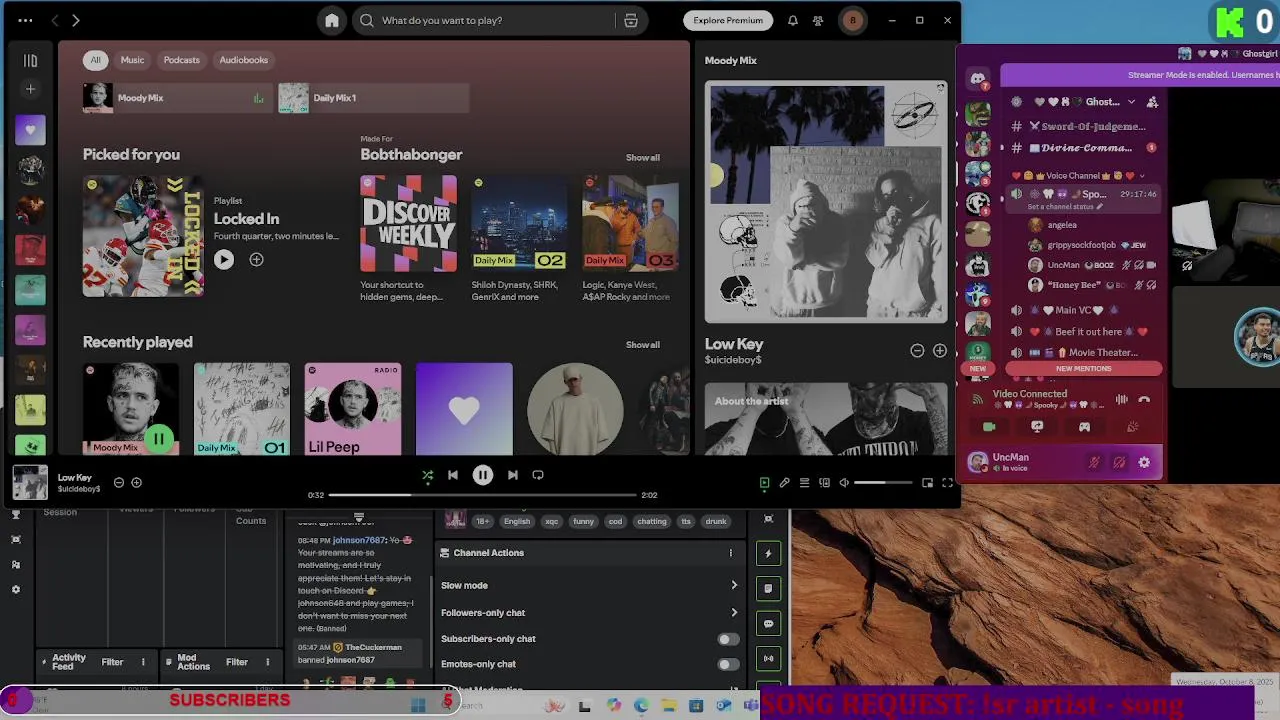Add Low Key to Liked Songs in panel

939,350
